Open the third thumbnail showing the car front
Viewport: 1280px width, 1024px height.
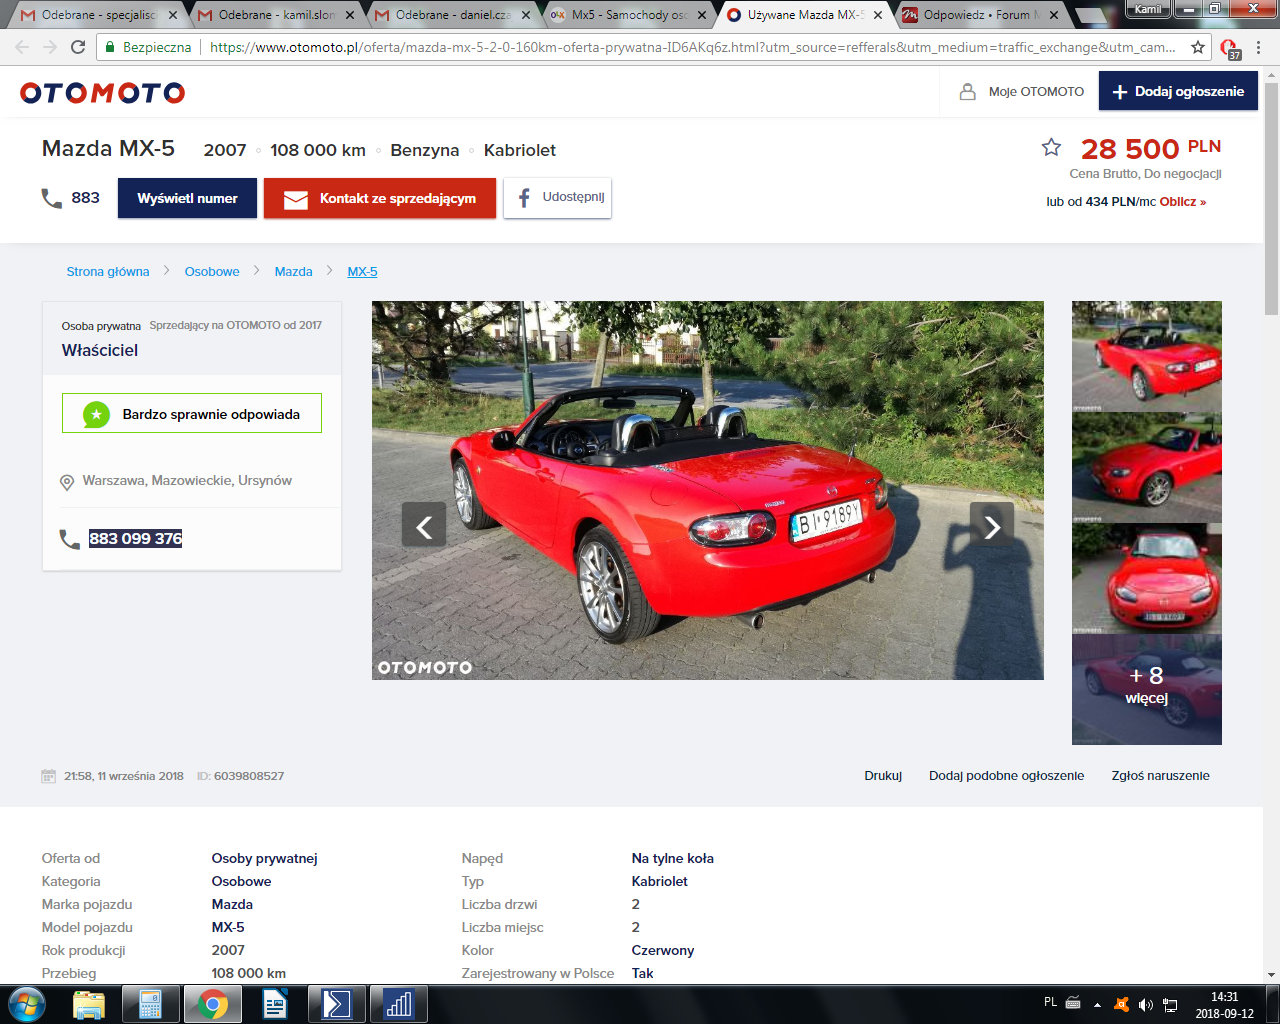pyautogui.click(x=1147, y=578)
